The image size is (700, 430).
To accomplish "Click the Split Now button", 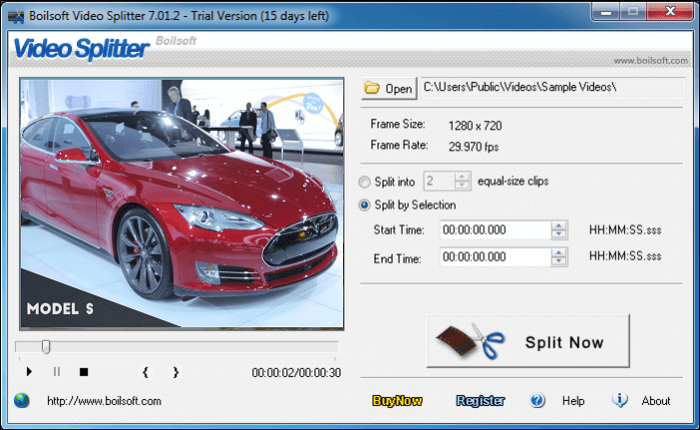I will point(529,342).
